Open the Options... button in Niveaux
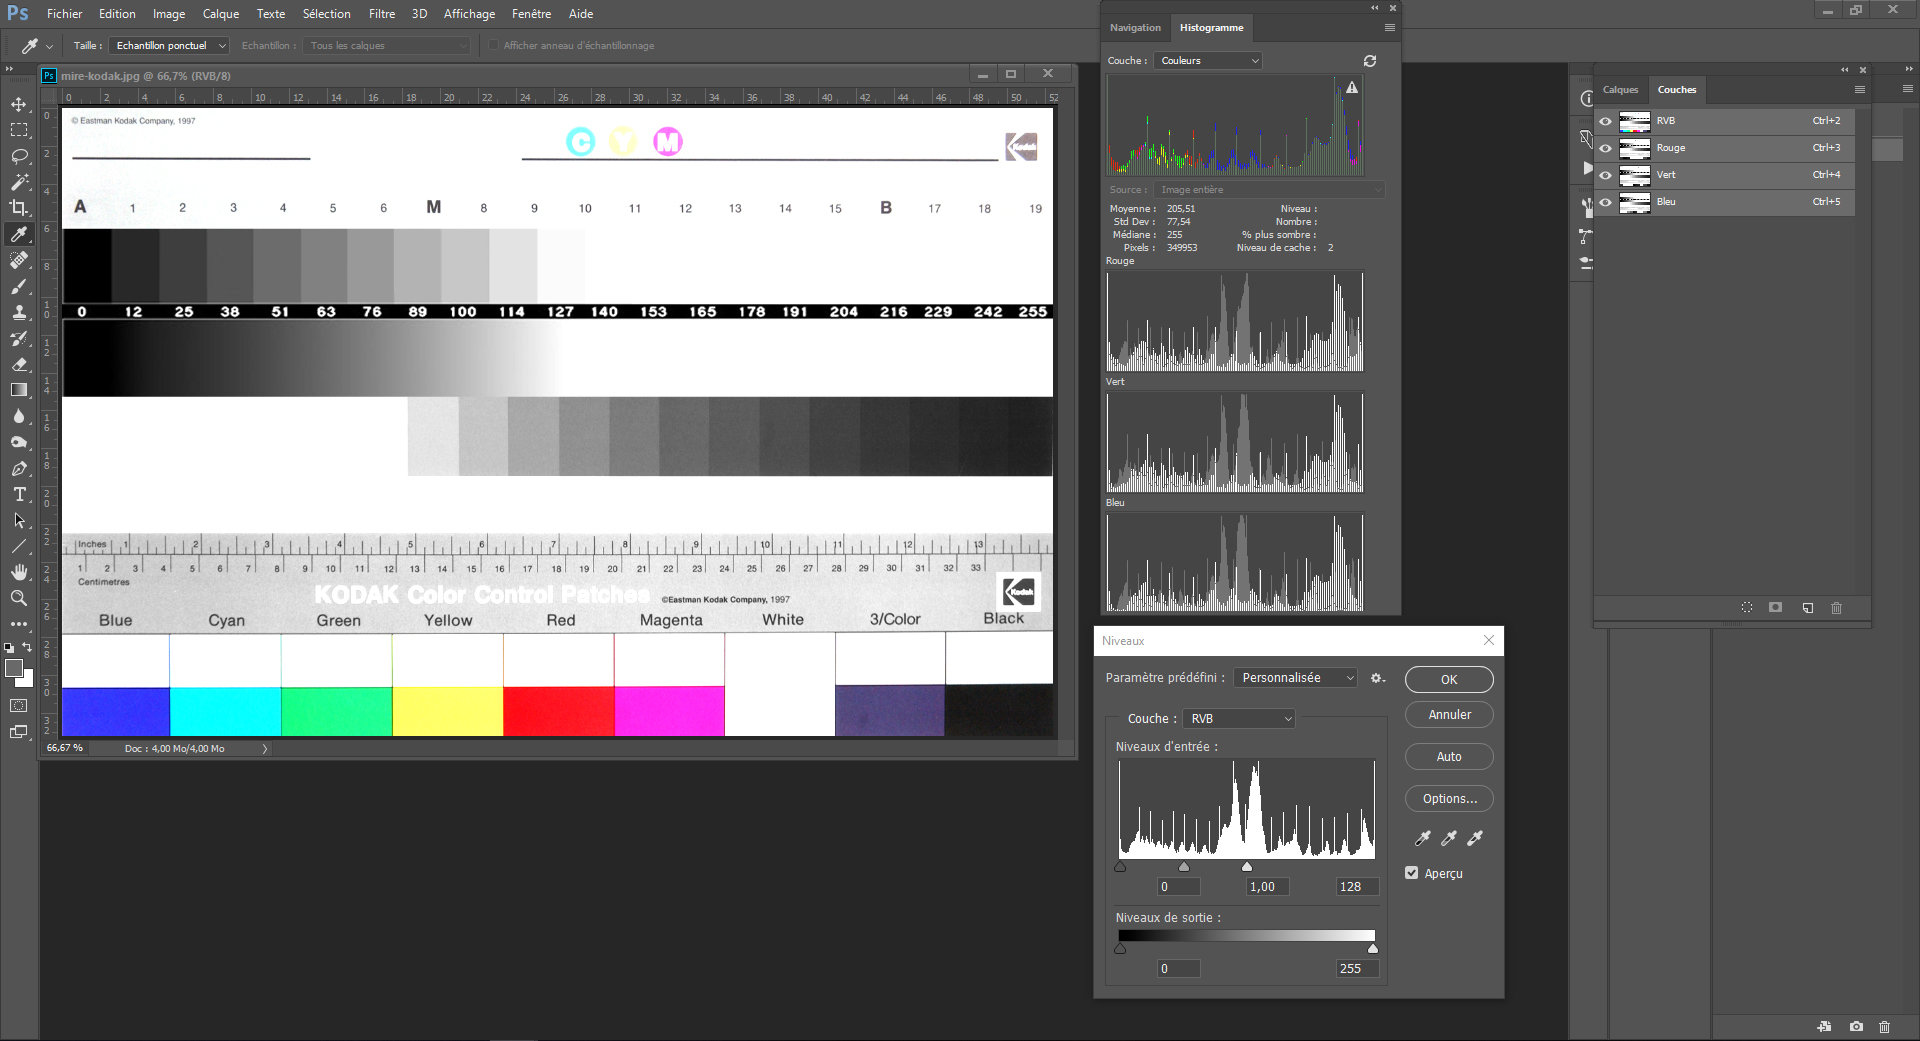Screen dimensions: 1920x1041 point(1449,799)
